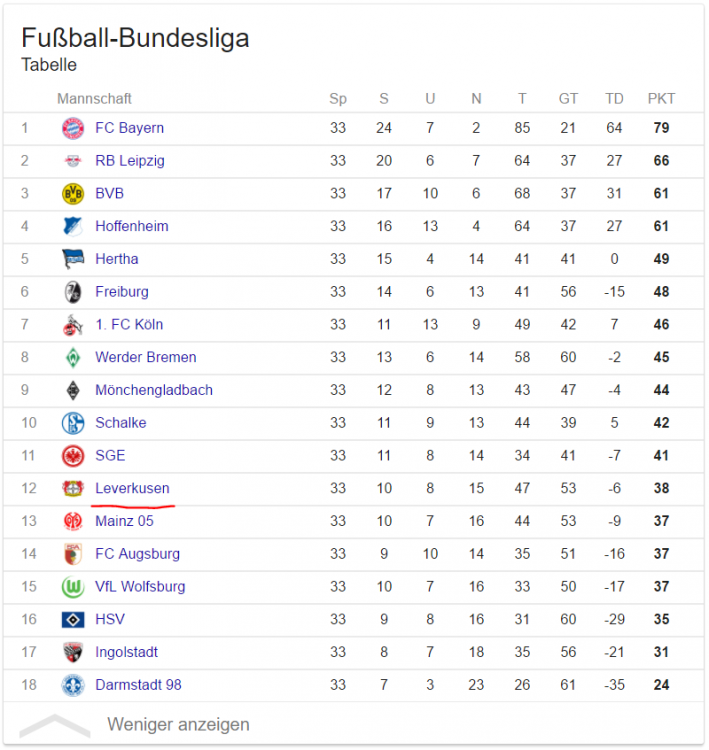709x750 pixels.
Task: Click the Werder Bremen diamond logo
Action: click(73, 358)
